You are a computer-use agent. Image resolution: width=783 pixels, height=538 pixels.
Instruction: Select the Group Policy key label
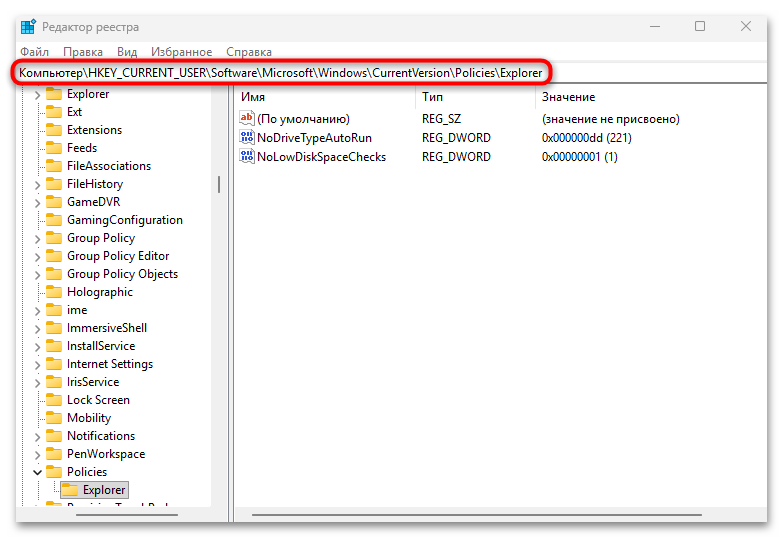pyautogui.click(x=101, y=238)
